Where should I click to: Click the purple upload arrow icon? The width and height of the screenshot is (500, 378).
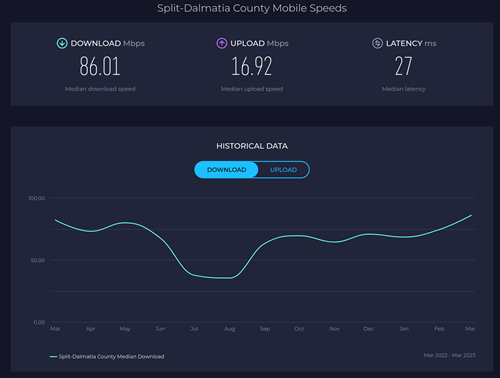(x=222, y=43)
